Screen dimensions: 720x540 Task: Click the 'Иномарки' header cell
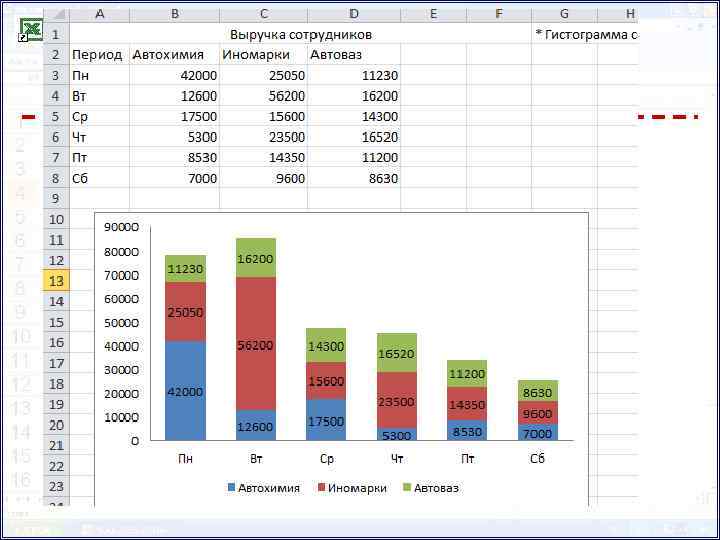tap(264, 55)
